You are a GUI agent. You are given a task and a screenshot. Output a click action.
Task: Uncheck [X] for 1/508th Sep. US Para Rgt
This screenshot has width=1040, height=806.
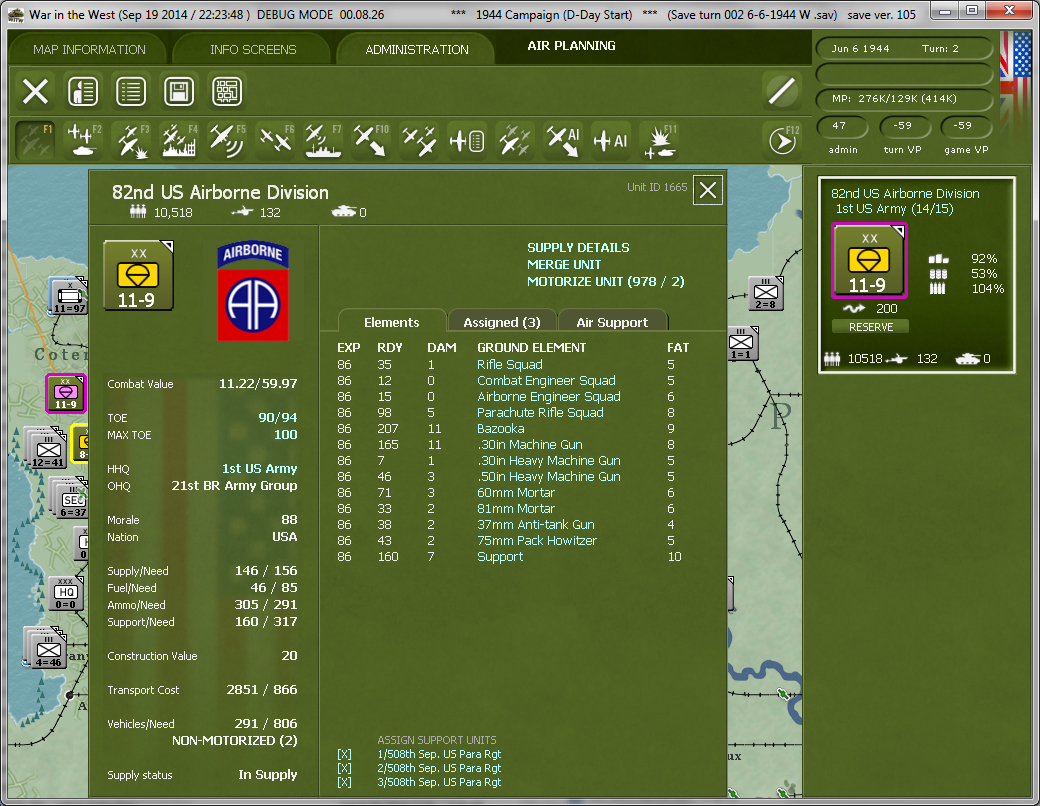[x=344, y=754]
